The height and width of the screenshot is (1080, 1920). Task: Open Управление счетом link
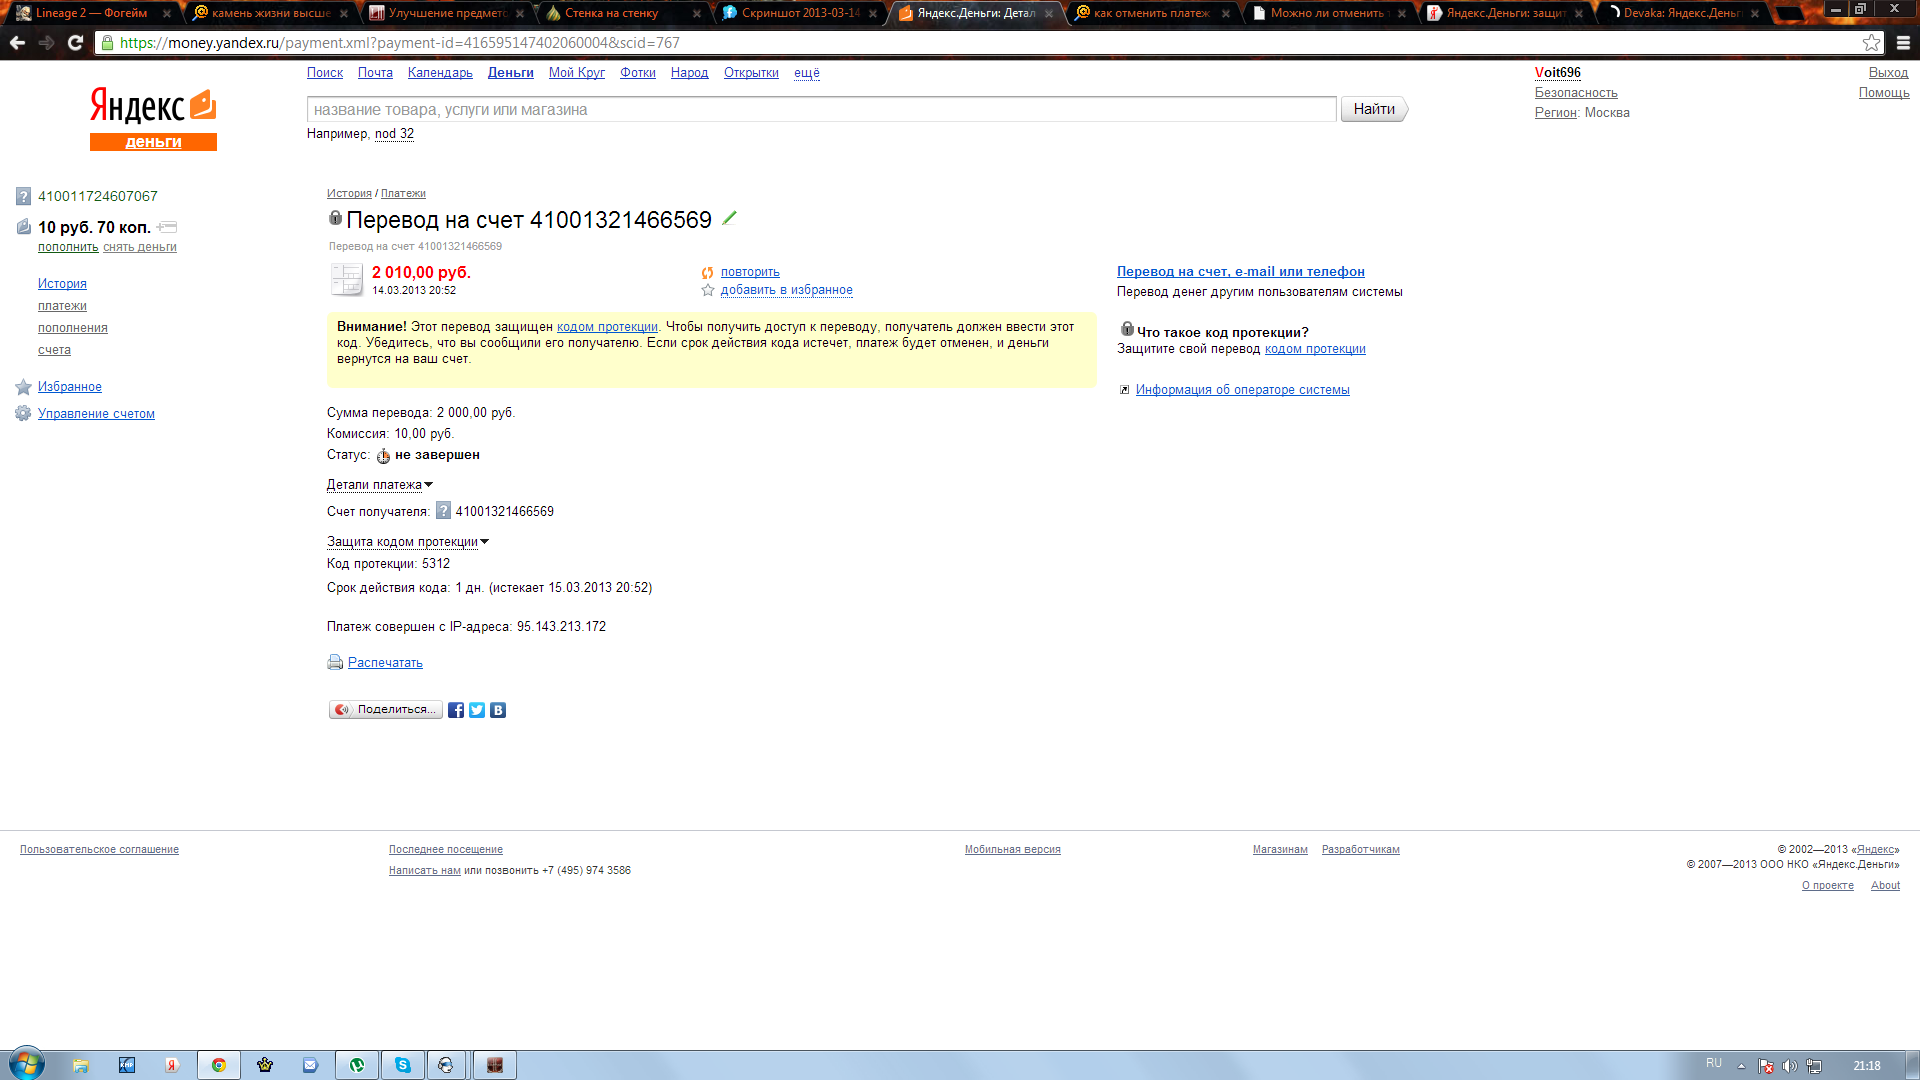96,414
